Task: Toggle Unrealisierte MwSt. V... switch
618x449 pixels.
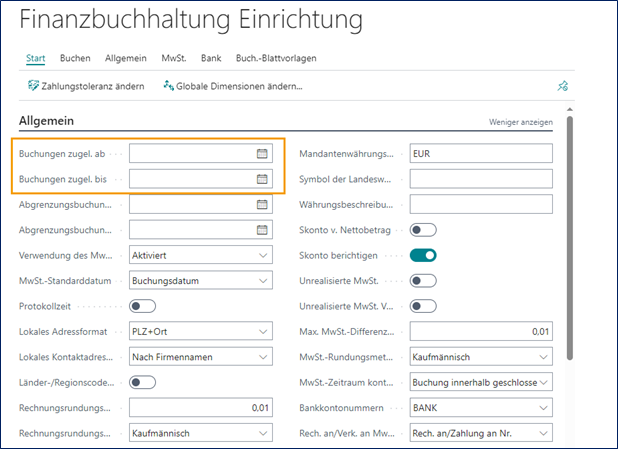Action: click(x=423, y=306)
